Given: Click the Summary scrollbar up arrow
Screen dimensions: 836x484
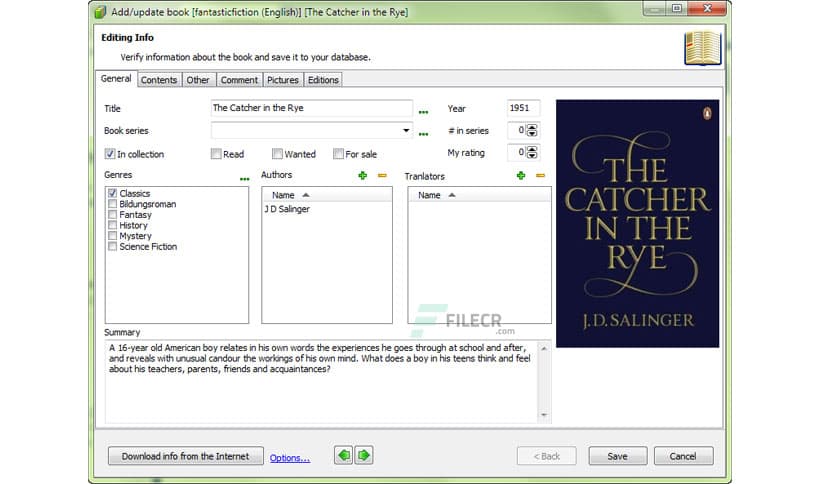Looking at the screenshot, I should pos(544,348).
